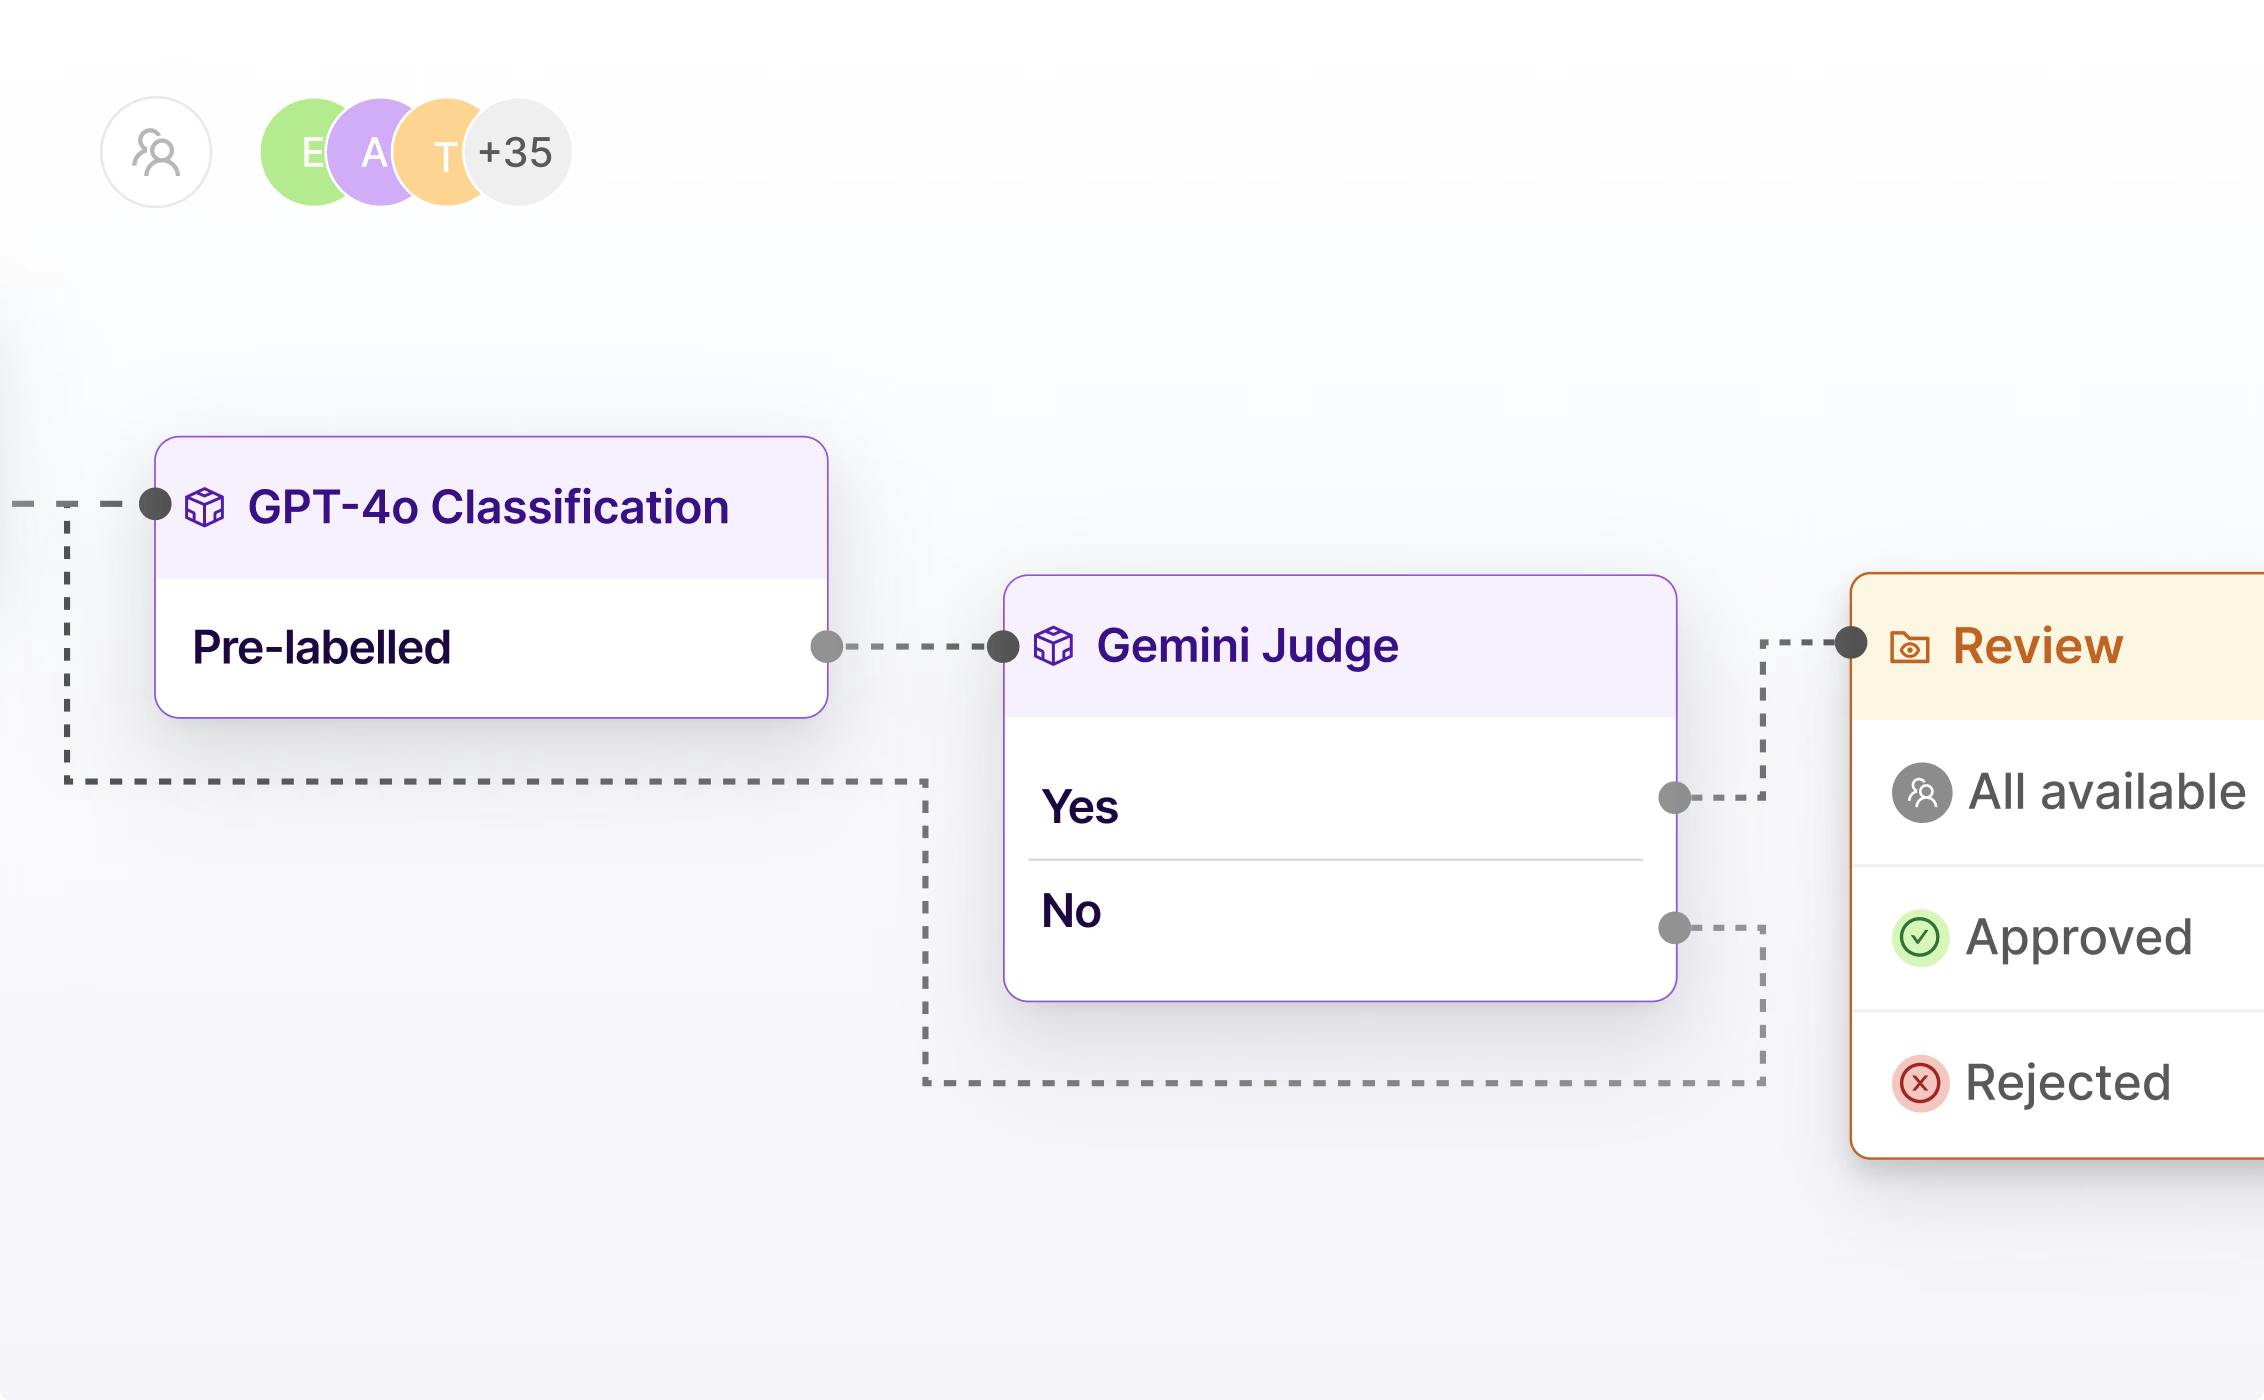Viewport: 2264px width, 1400px height.
Task: Select the gray people icon next to All available
Action: coord(1921,791)
